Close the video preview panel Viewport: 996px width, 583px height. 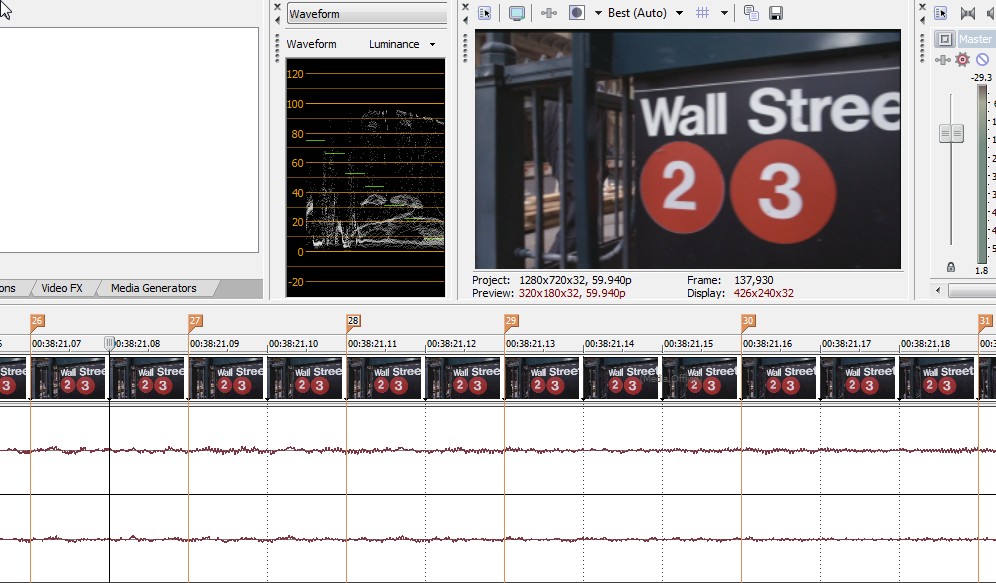point(465,7)
